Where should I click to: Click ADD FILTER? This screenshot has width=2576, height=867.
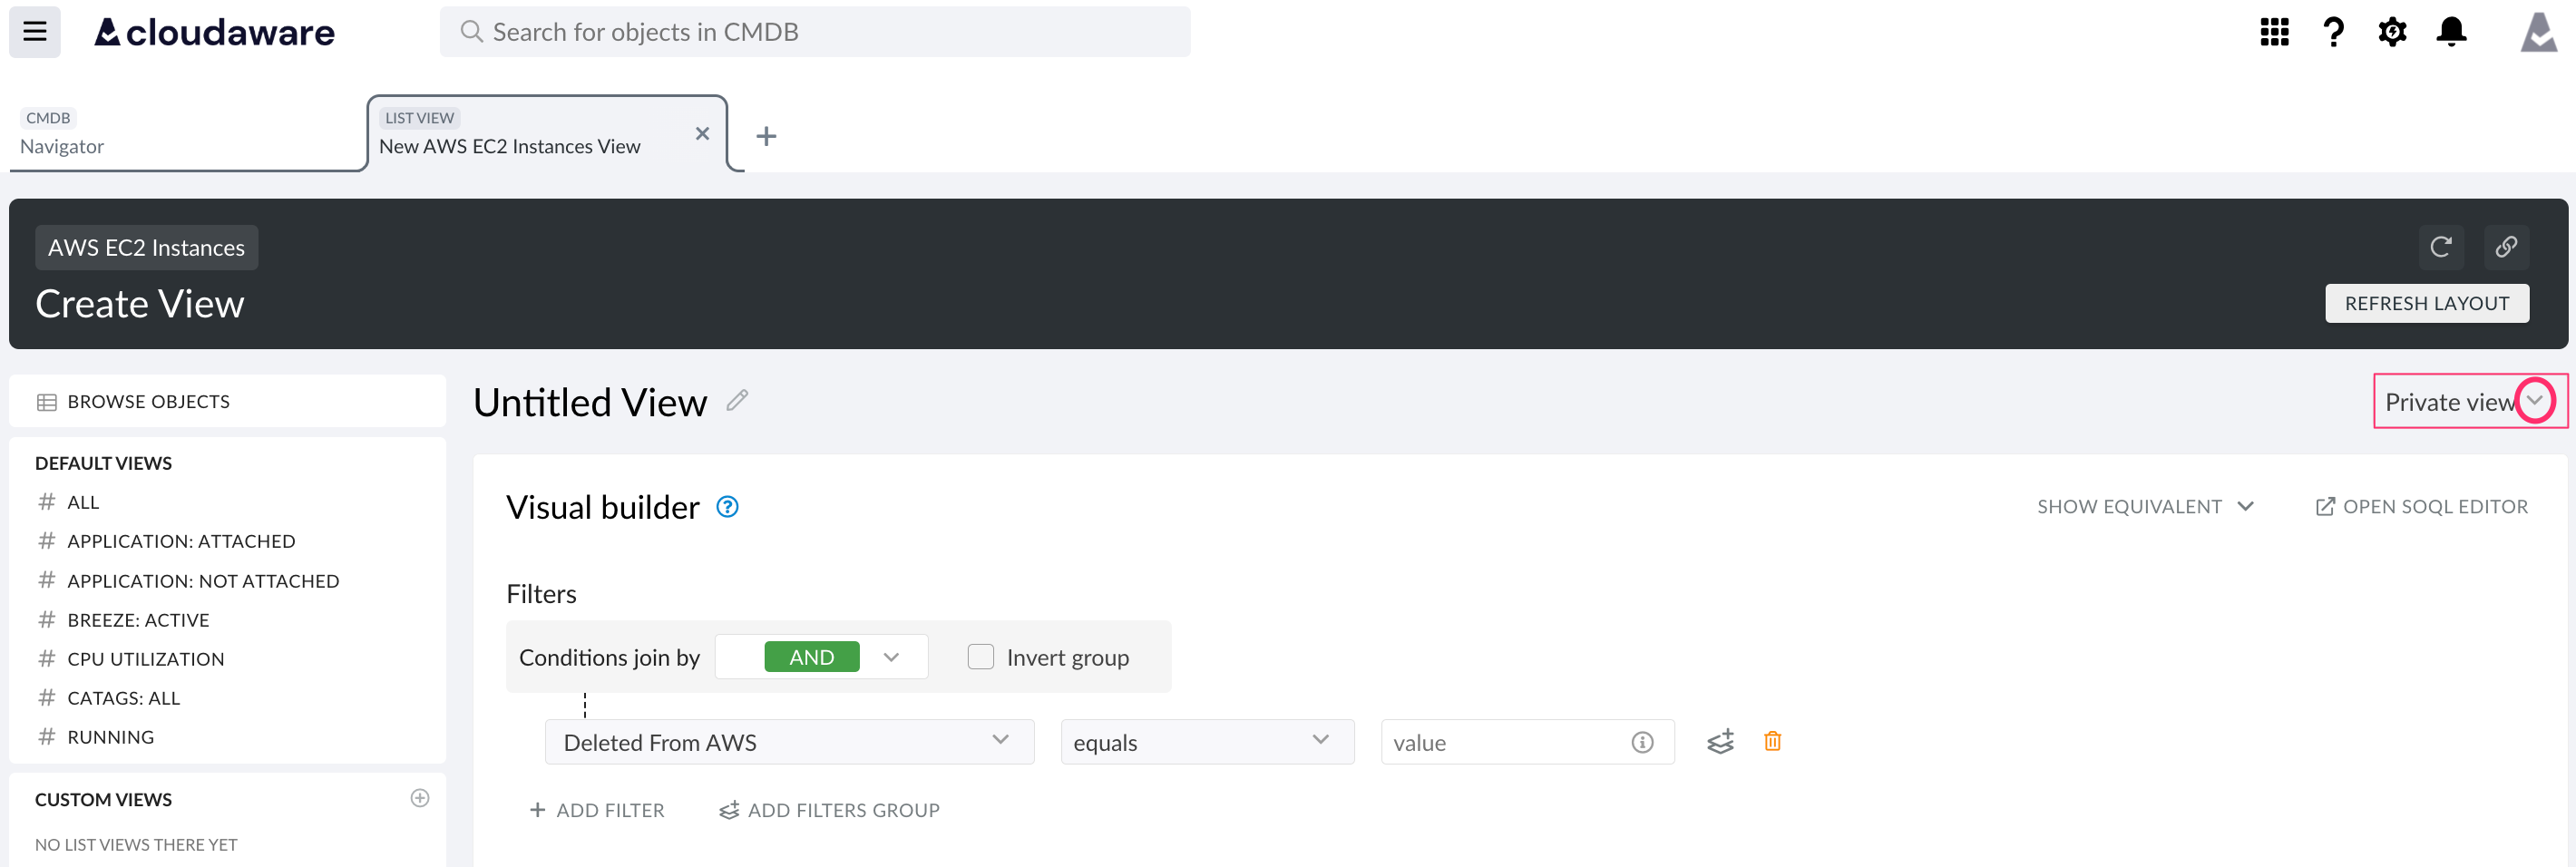(x=597, y=810)
